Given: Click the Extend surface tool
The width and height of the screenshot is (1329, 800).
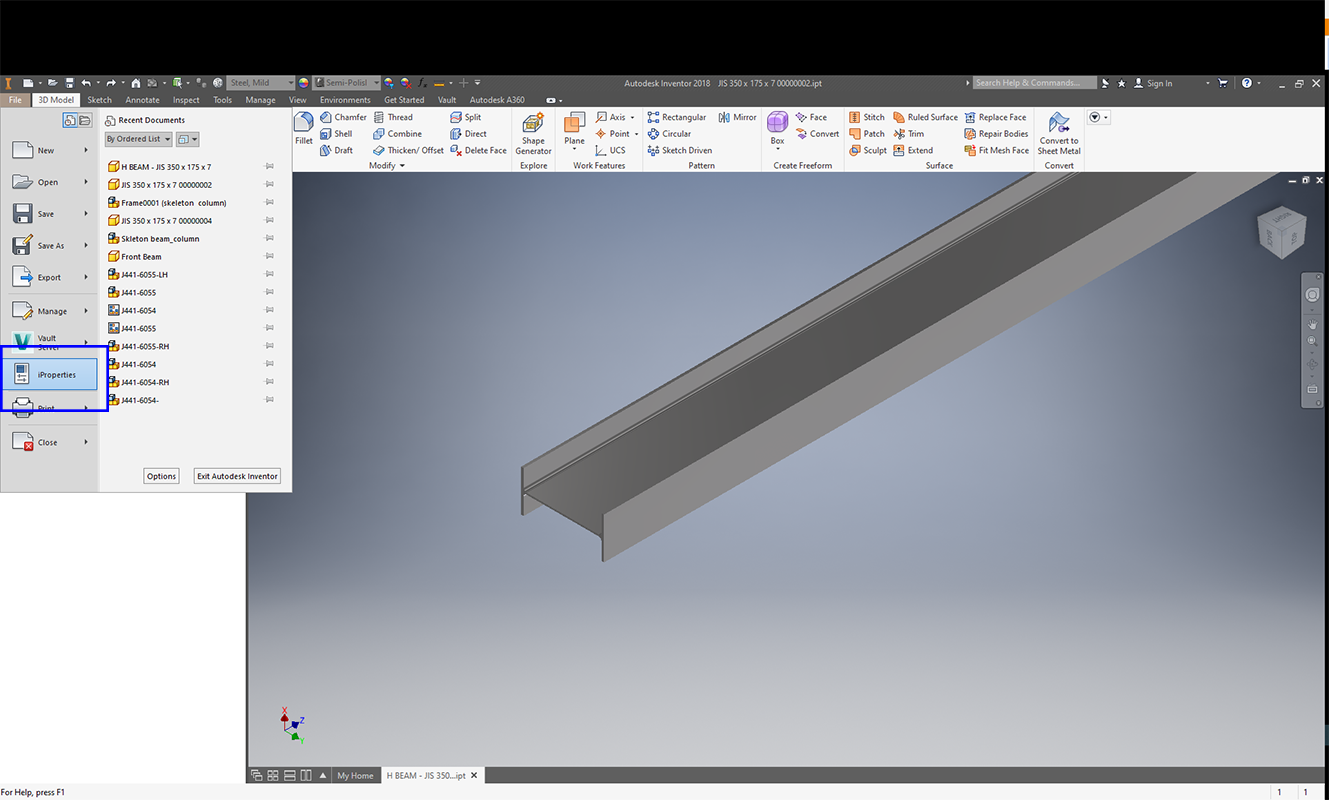Looking at the screenshot, I should click(x=913, y=150).
